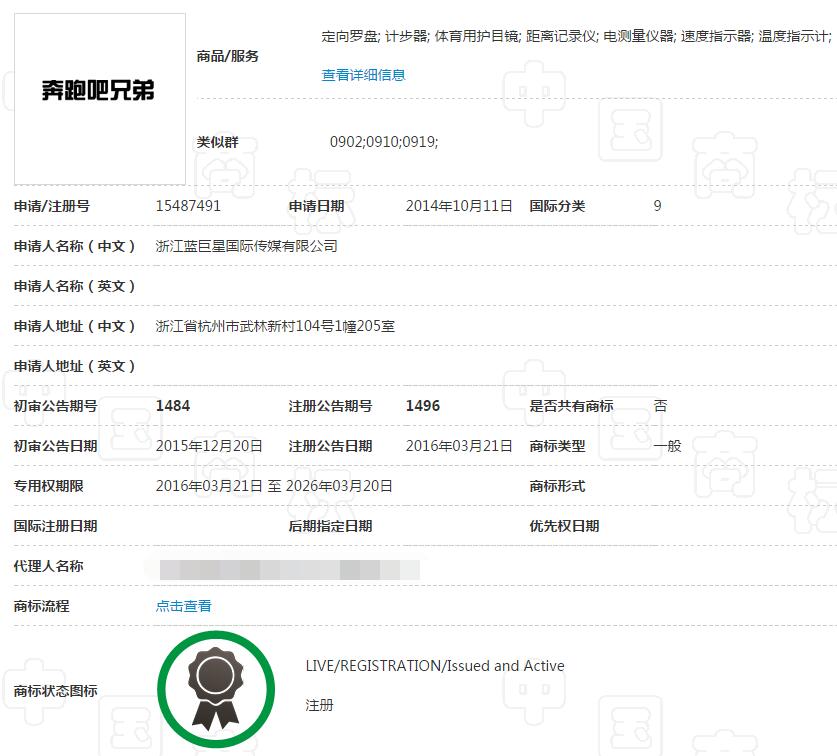Click the 商标类型 value 一般
837x756 pixels.
pyautogui.click(x=667, y=446)
